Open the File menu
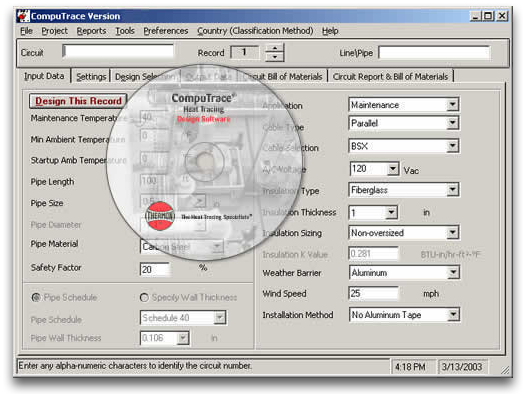523x394 pixels. (26, 31)
